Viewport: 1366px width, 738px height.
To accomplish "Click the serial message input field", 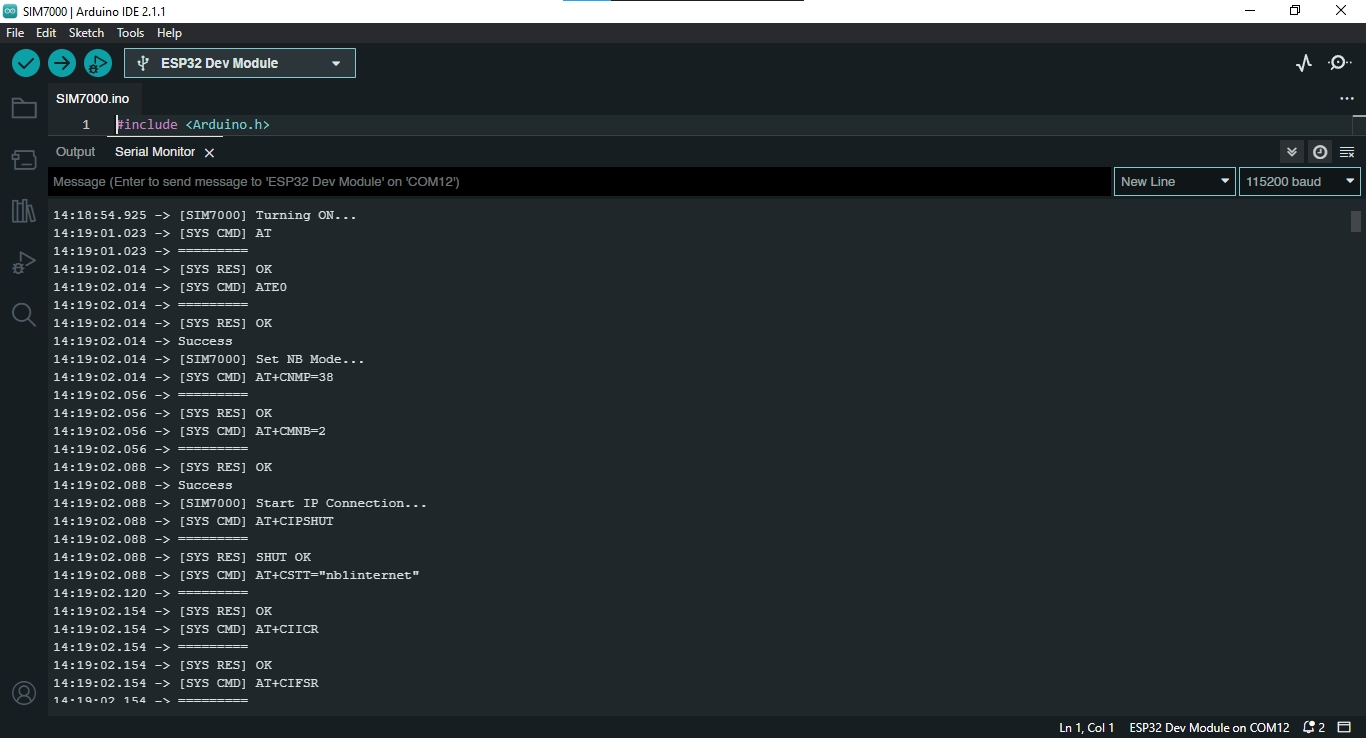I will 580,181.
